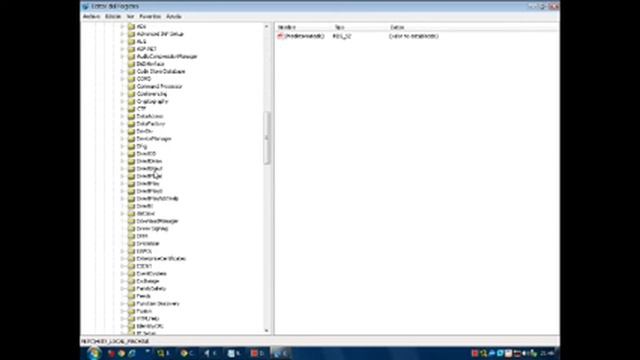
Task: Click the Command Processor folder icon
Action: point(131,87)
